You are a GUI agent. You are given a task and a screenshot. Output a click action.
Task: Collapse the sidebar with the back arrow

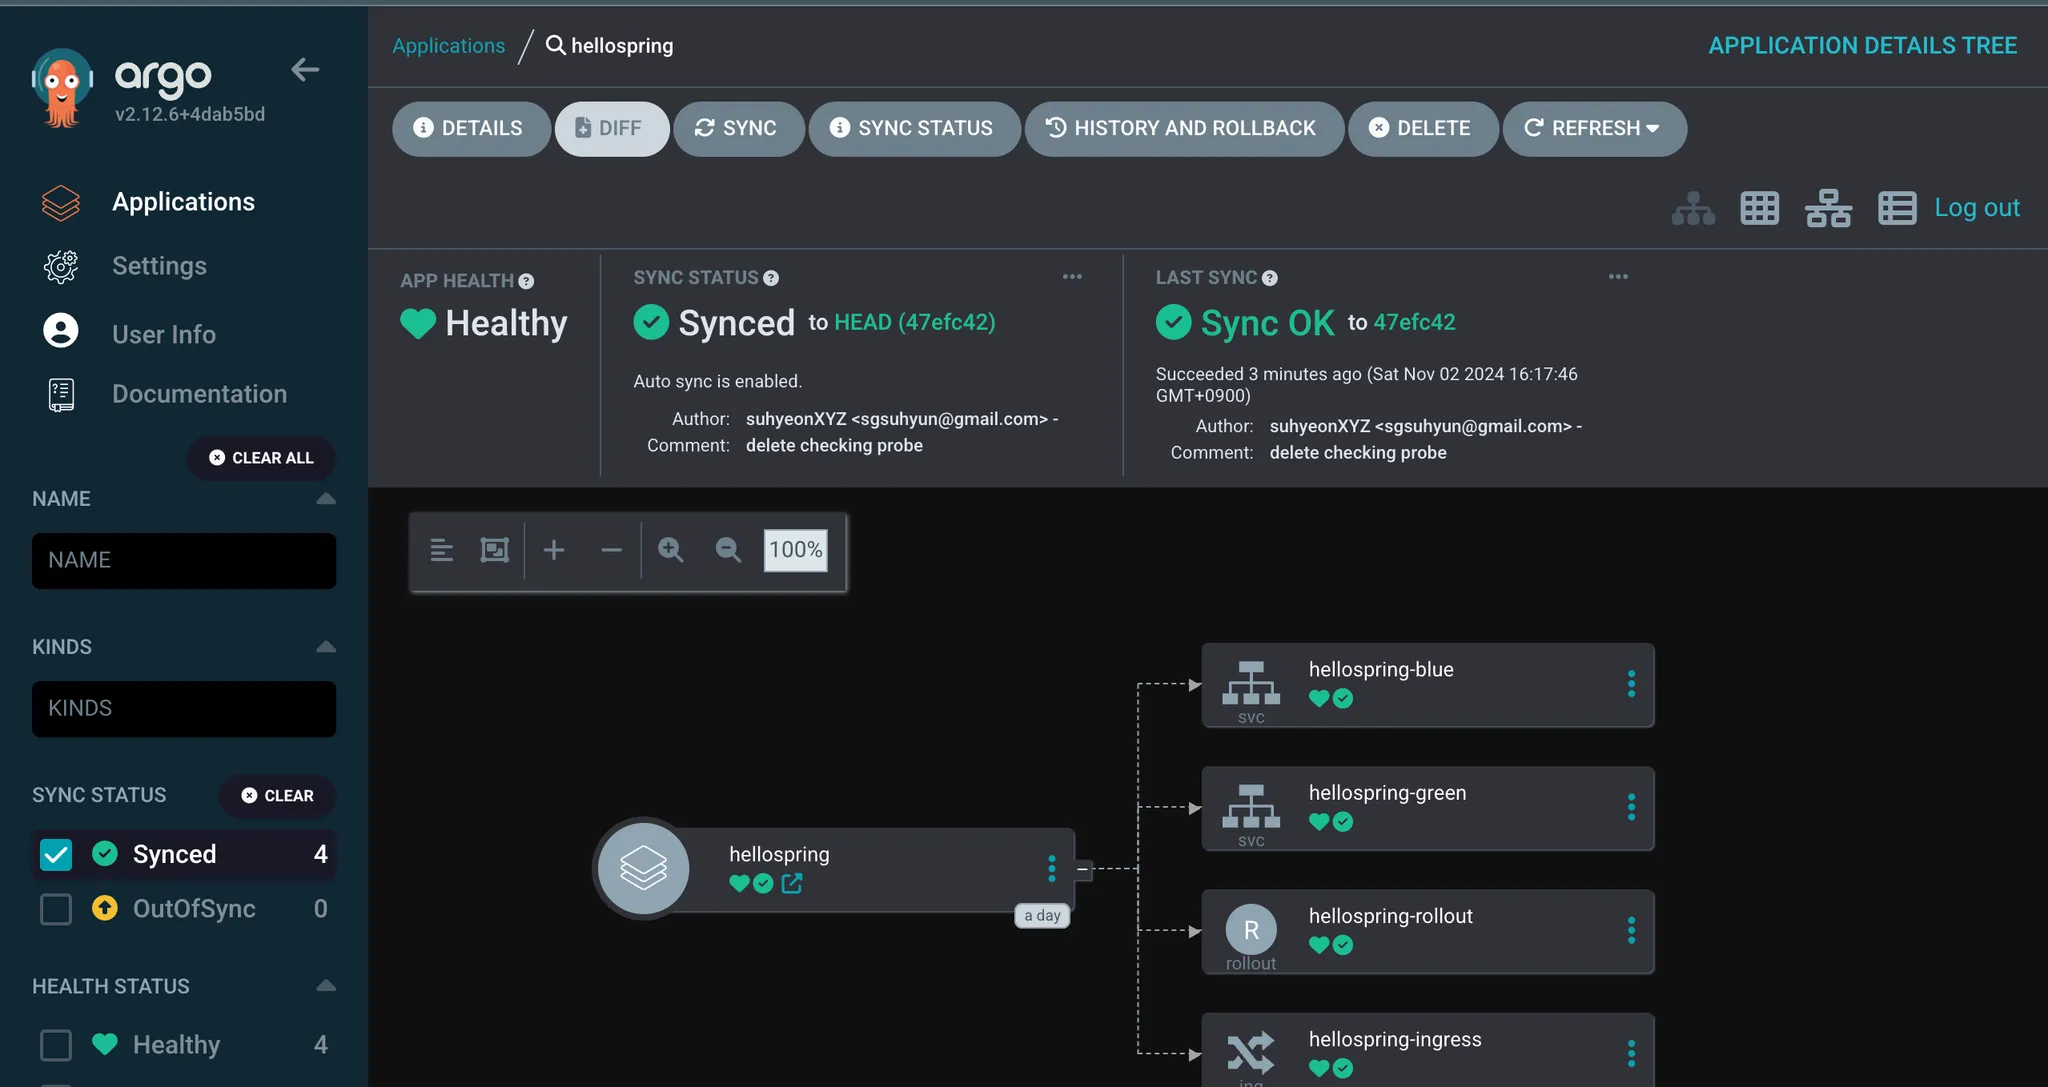point(305,70)
